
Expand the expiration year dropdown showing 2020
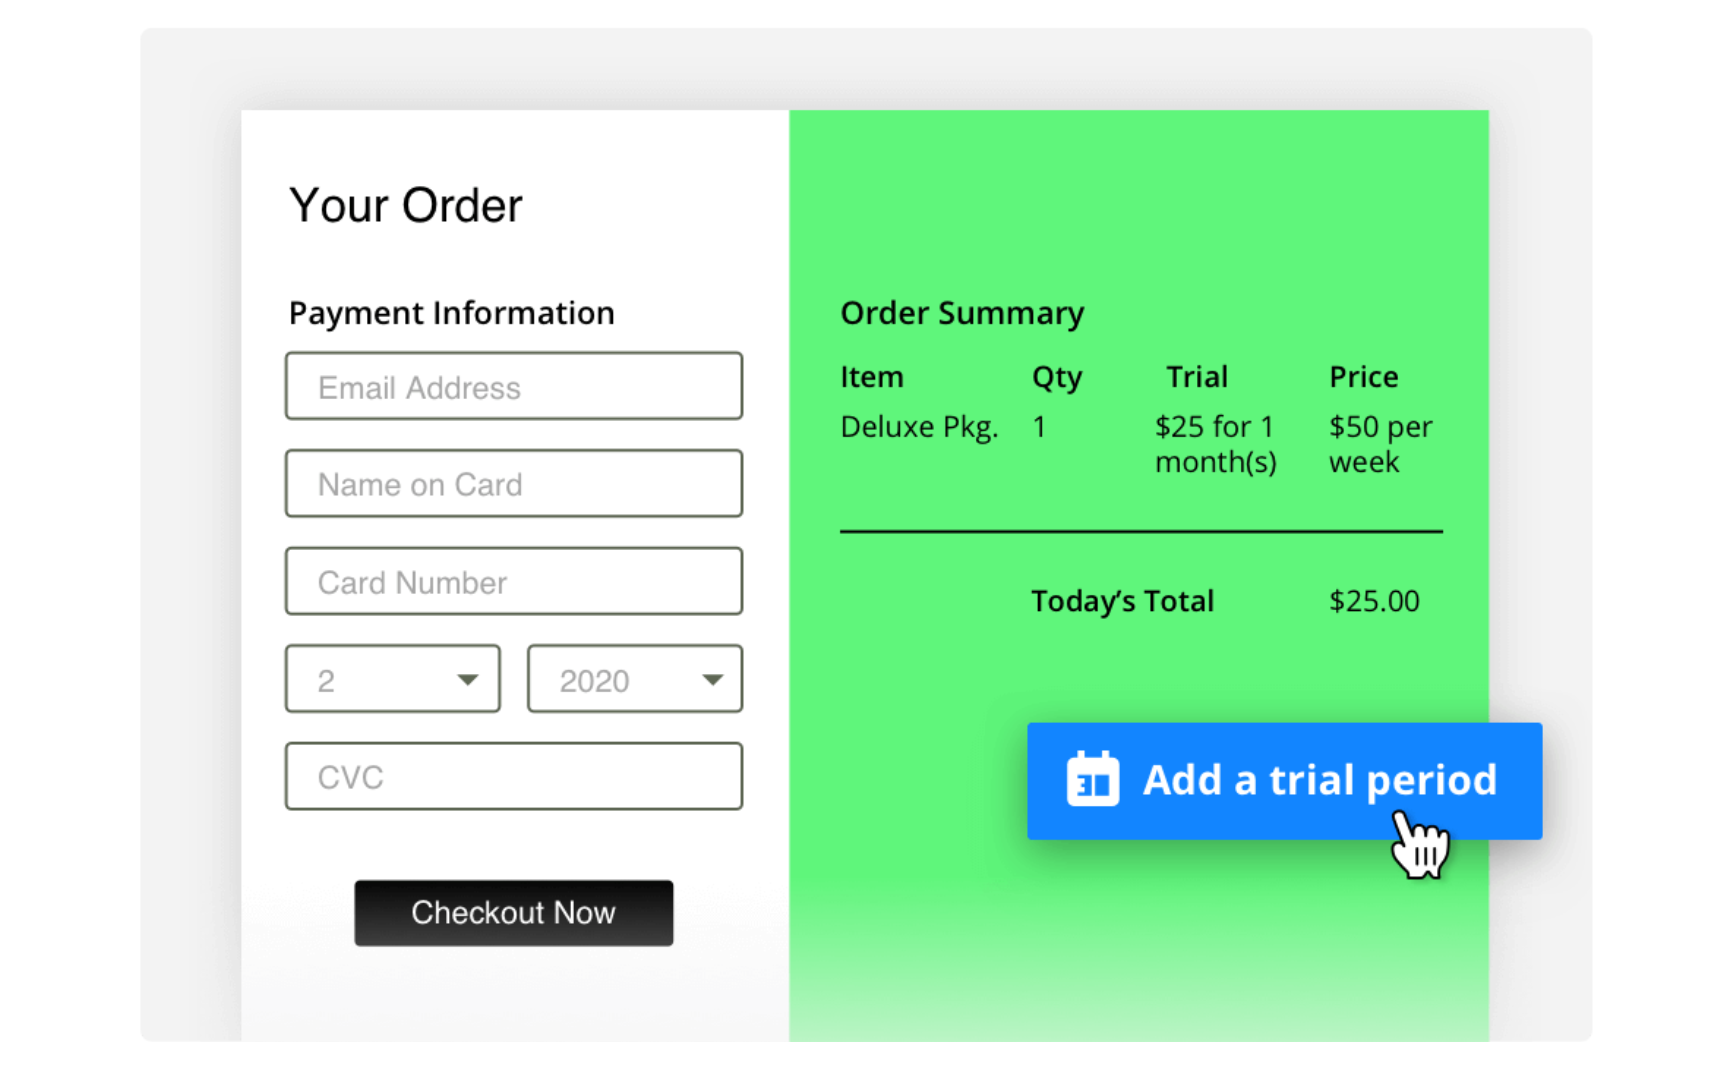[x=634, y=679]
